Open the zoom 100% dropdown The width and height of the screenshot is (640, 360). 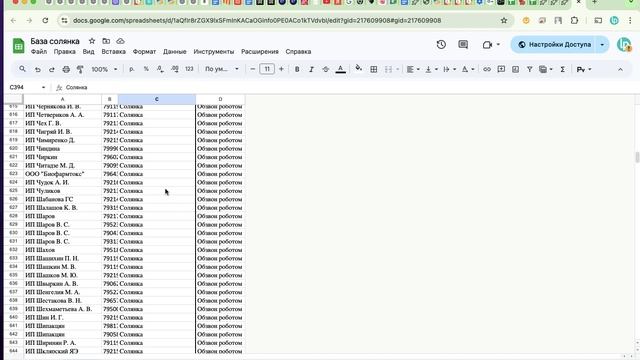tap(104, 69)
